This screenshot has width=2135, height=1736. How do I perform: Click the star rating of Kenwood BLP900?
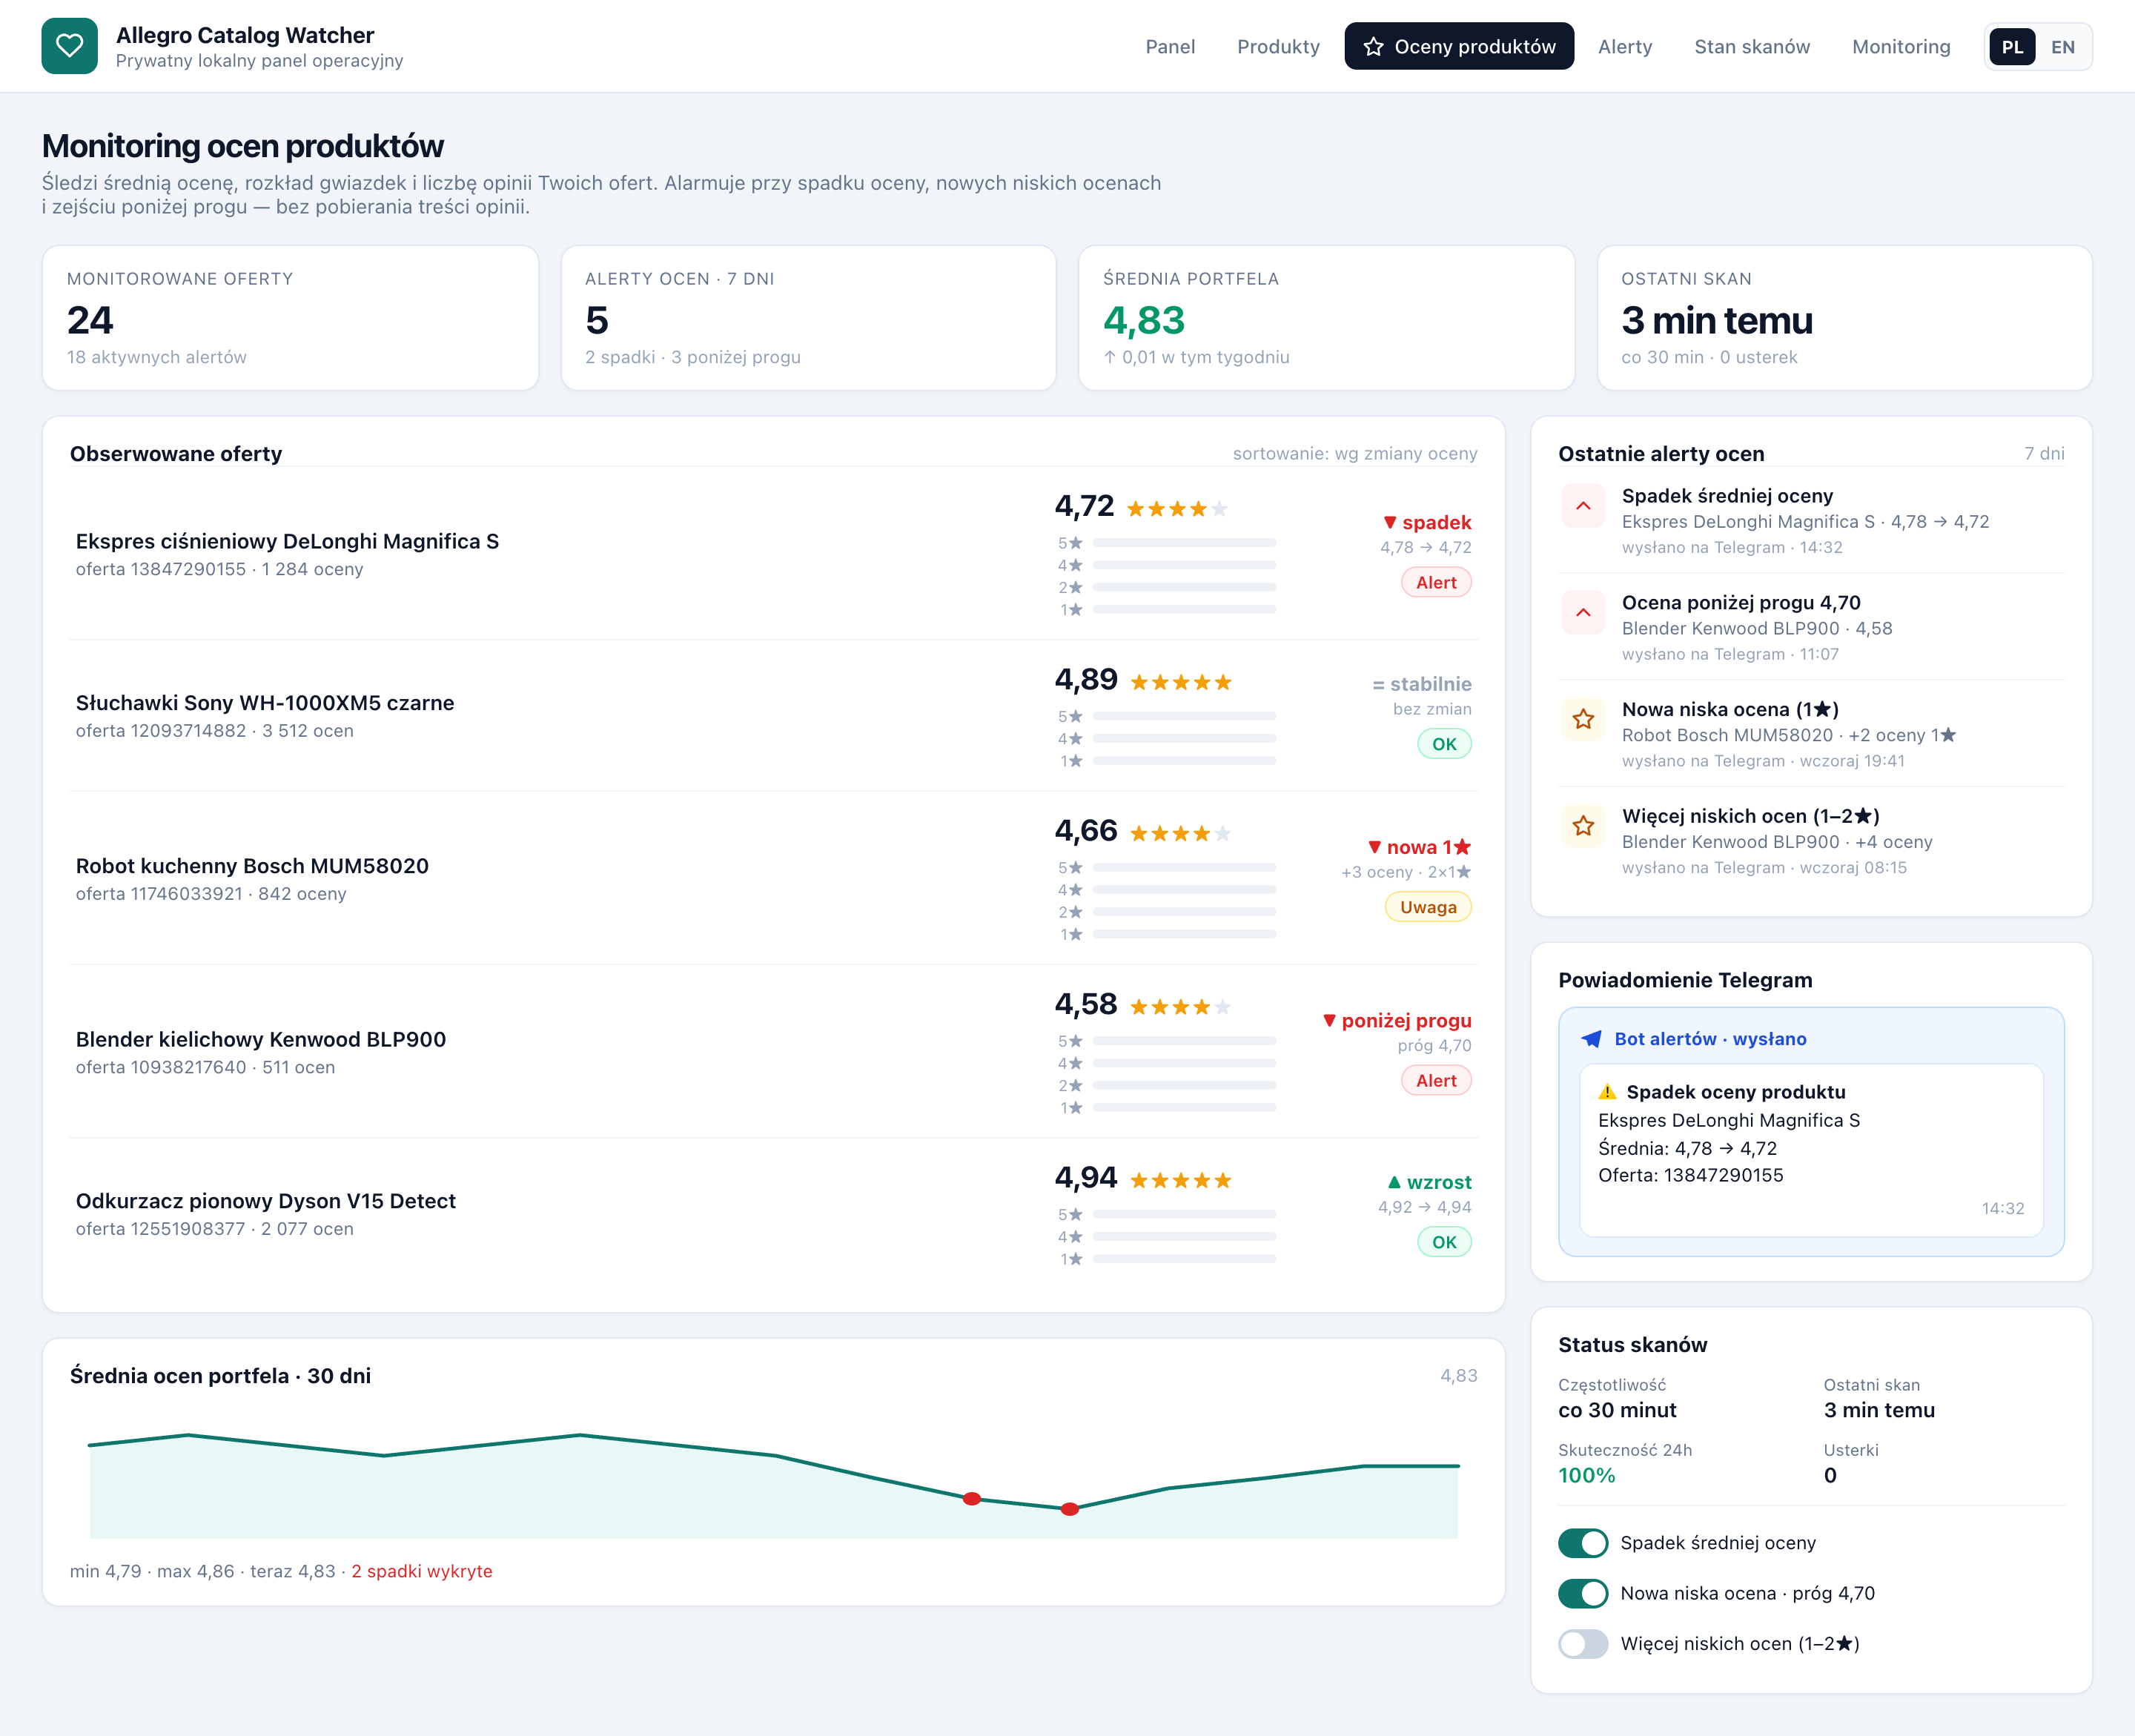click(x=1181, y=1007)
